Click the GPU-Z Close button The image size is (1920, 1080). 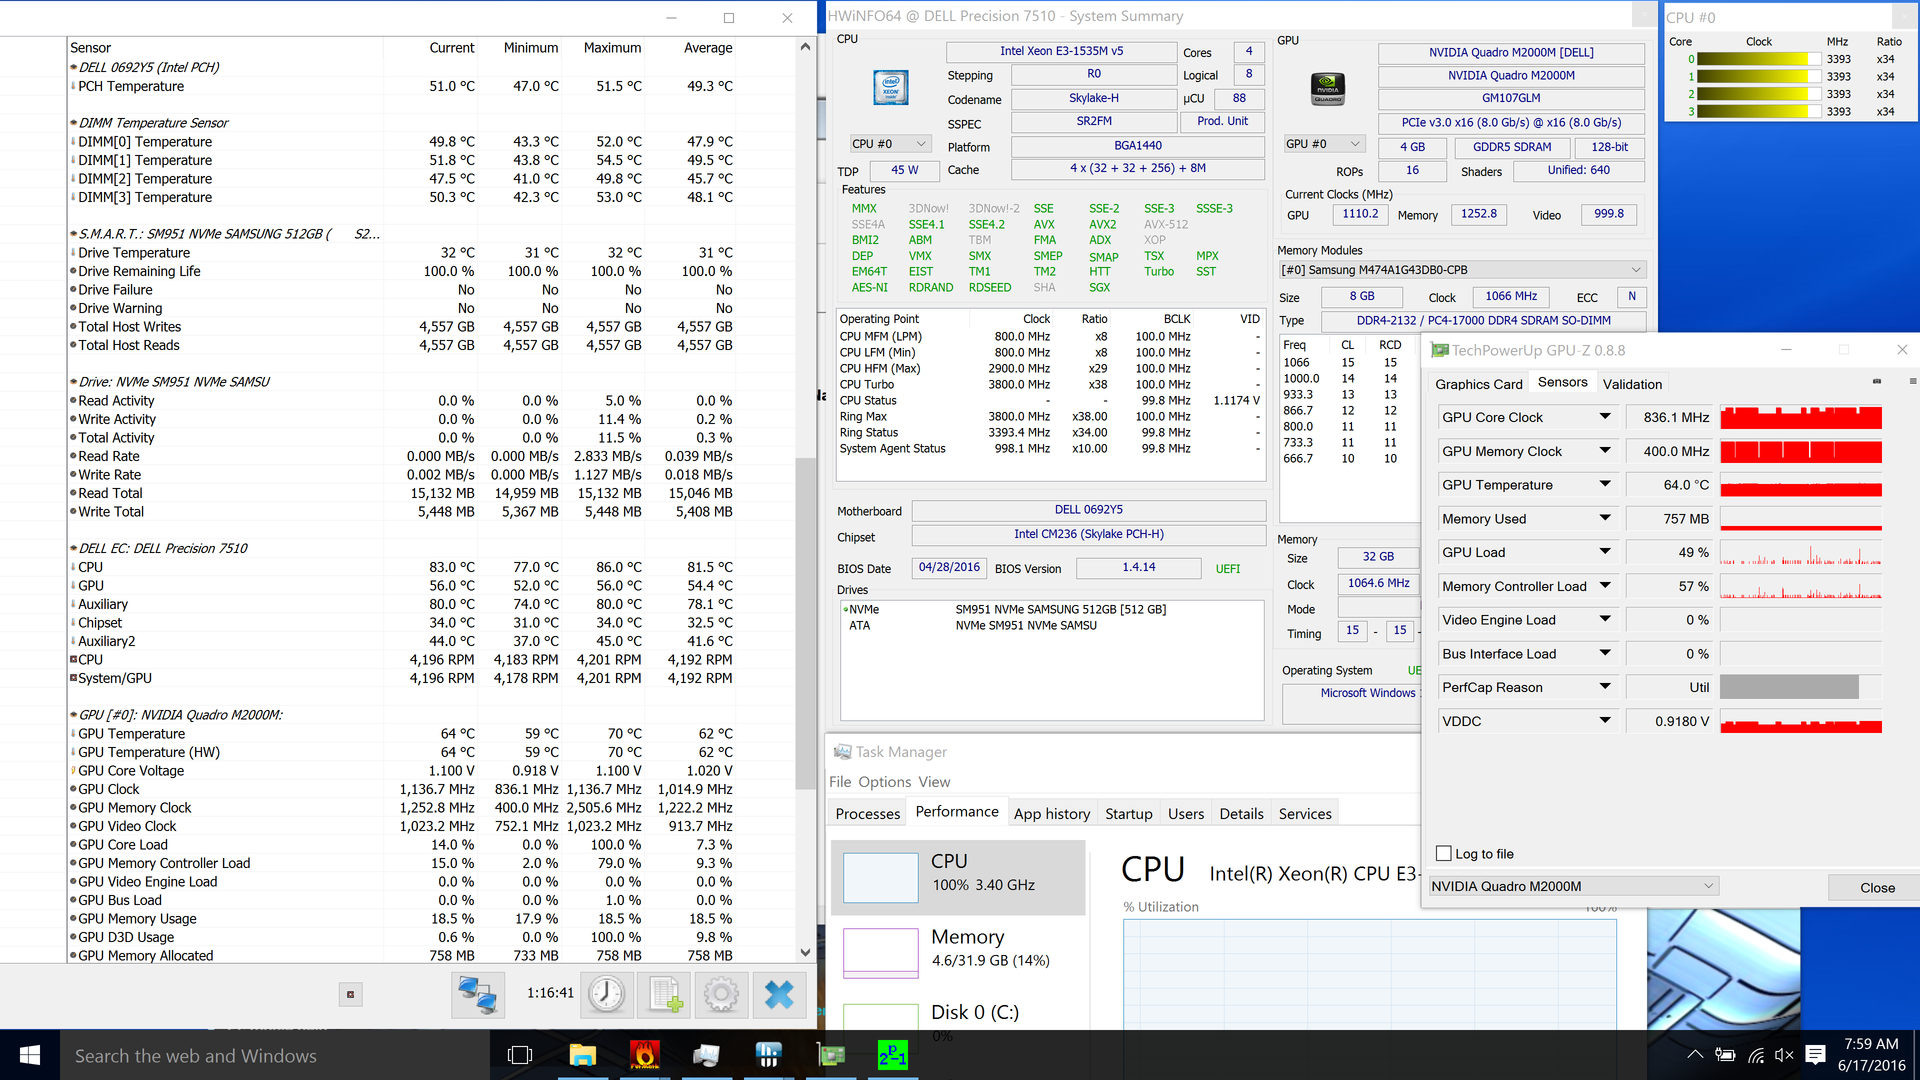point(1876,887)
